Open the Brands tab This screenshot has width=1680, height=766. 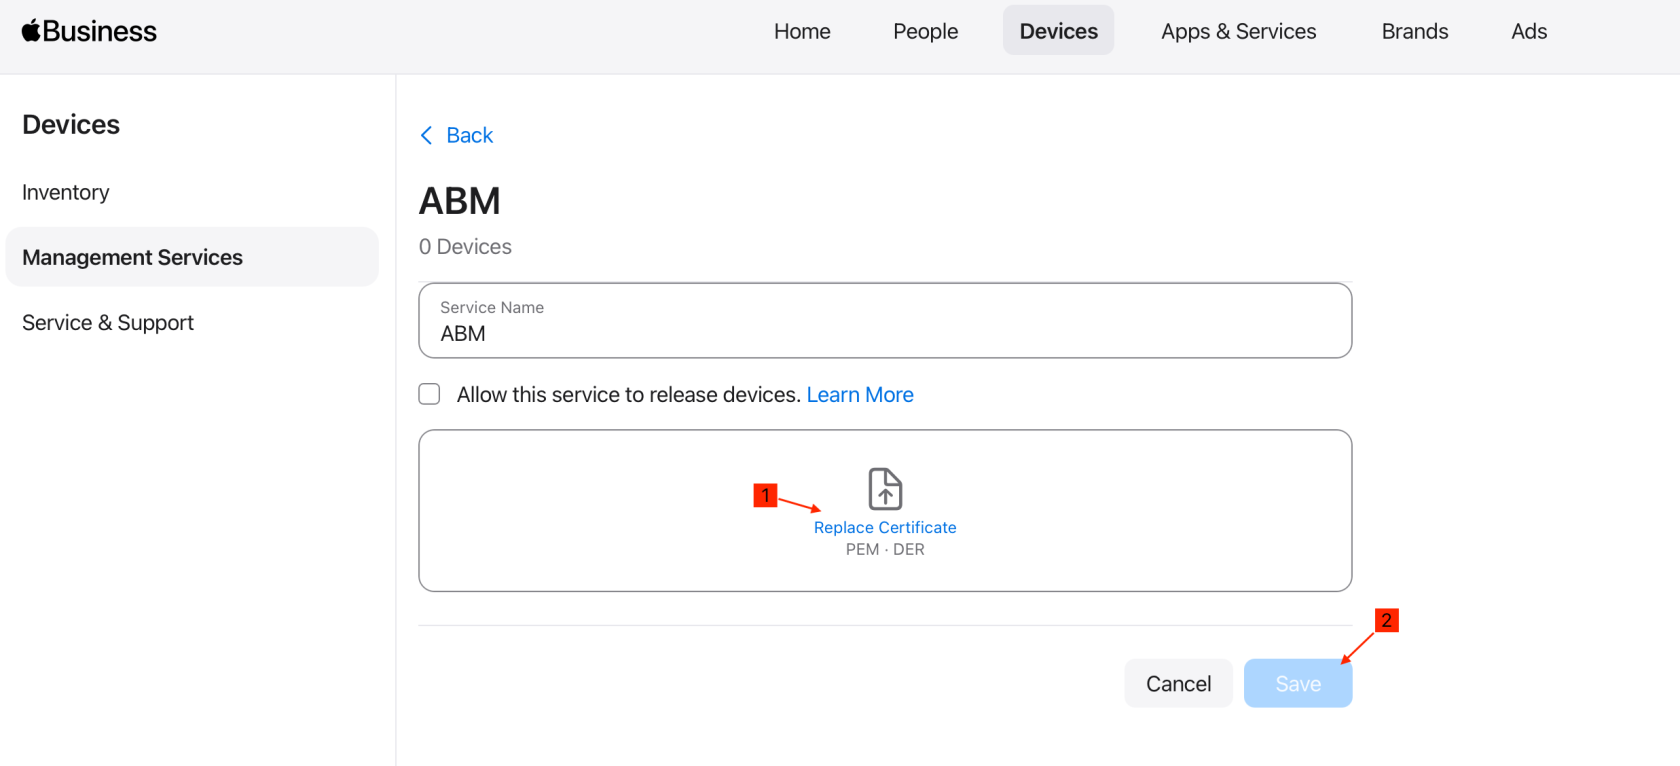pyautogui.click(x=1414, y=31)
